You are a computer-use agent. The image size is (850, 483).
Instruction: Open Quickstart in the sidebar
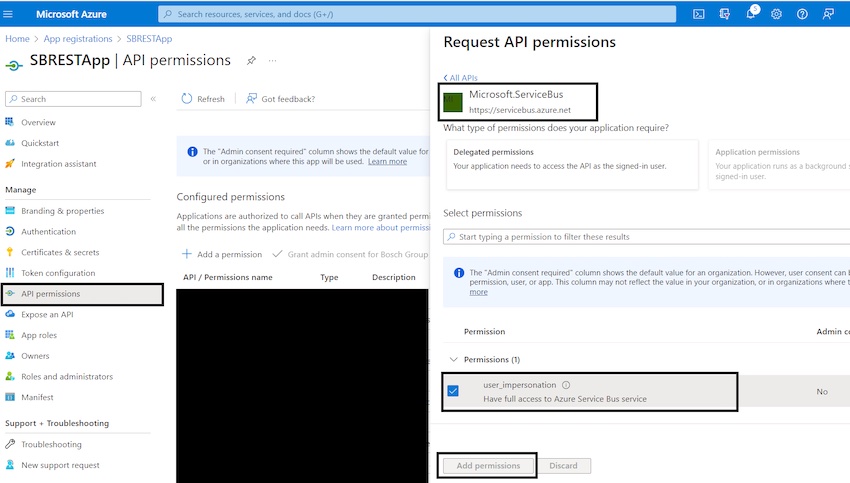click(x=40, y=143)
